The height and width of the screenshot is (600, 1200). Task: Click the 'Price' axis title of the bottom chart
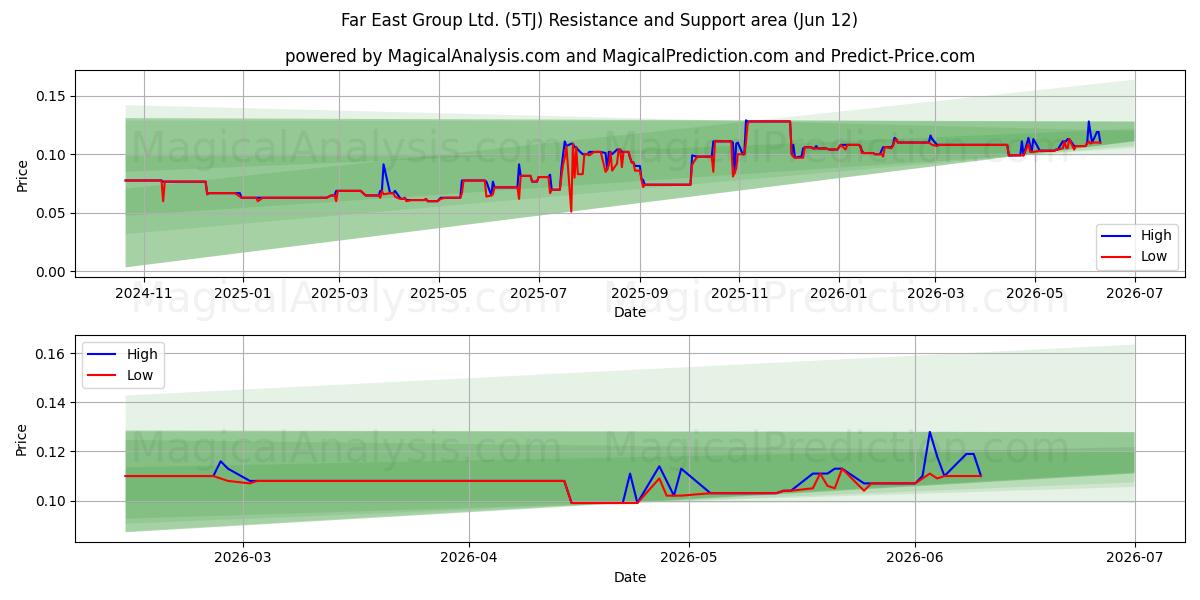(x=22, y=439)
